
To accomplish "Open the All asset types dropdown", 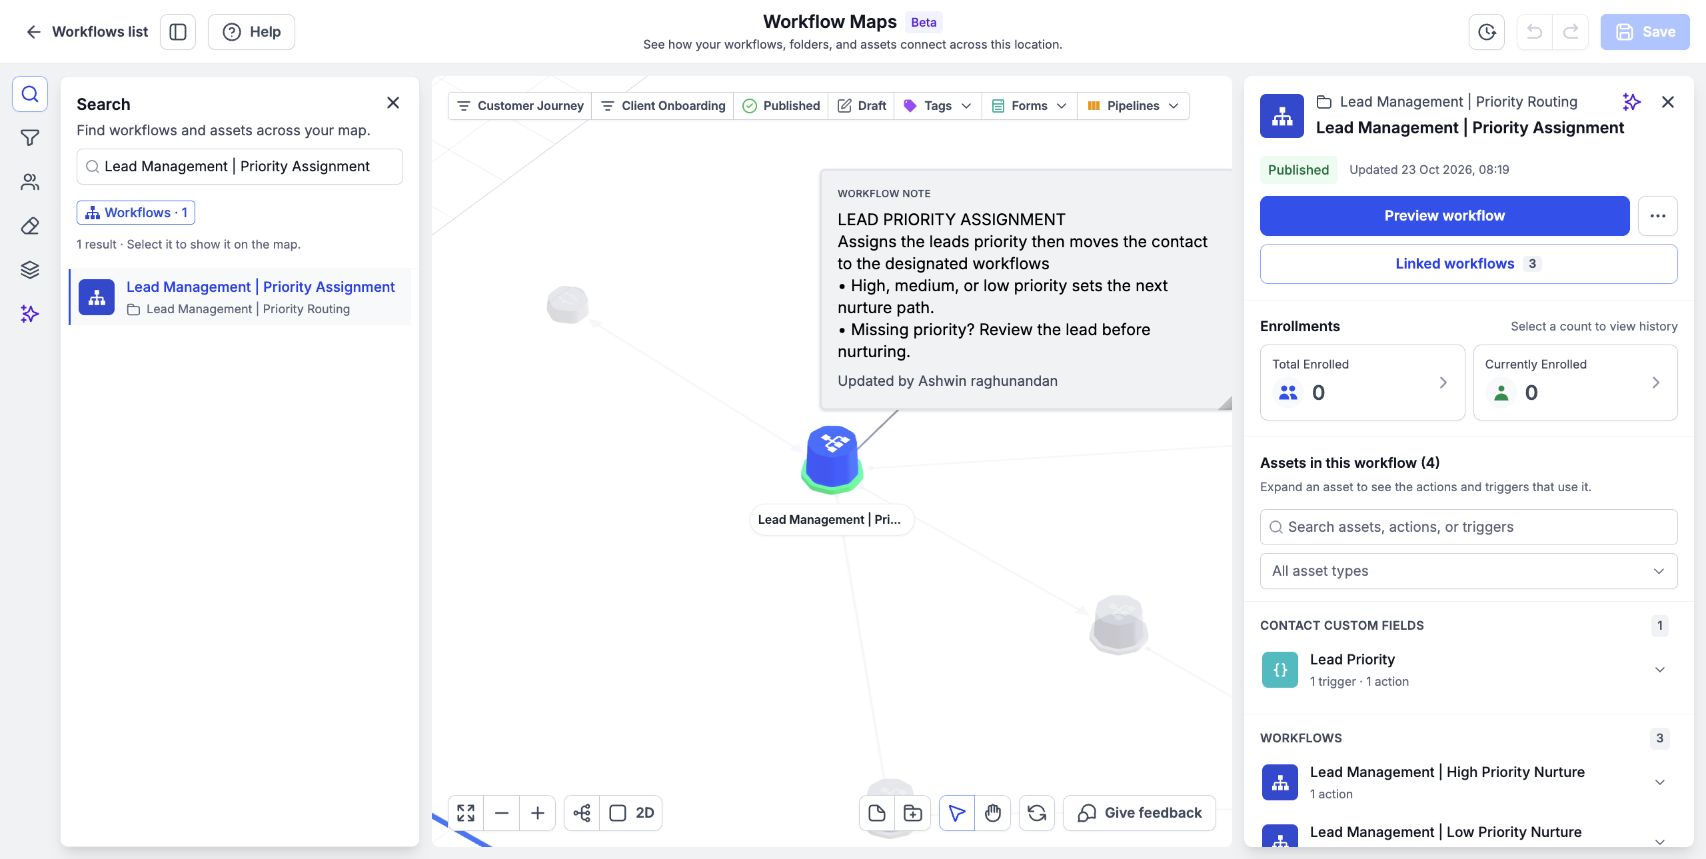I will tap(1468, 571).
